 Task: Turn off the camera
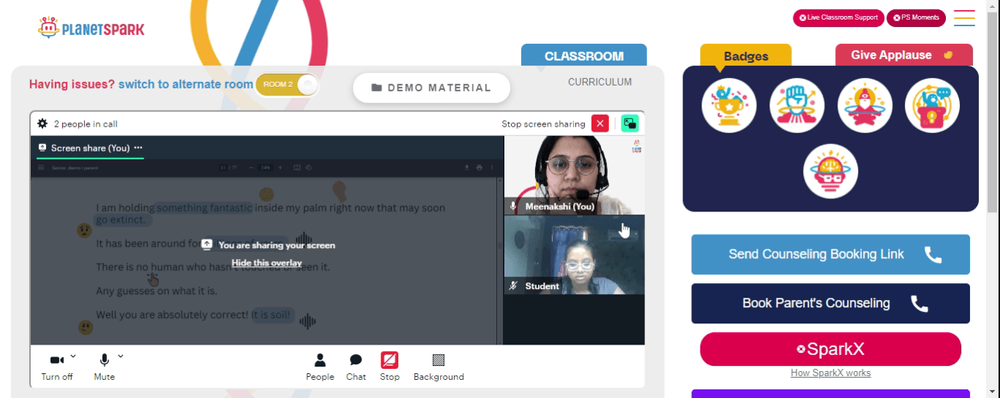(57, 367)
